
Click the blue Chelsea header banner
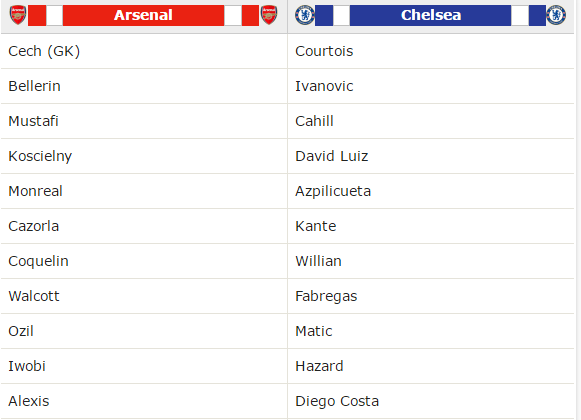(431, 15)
